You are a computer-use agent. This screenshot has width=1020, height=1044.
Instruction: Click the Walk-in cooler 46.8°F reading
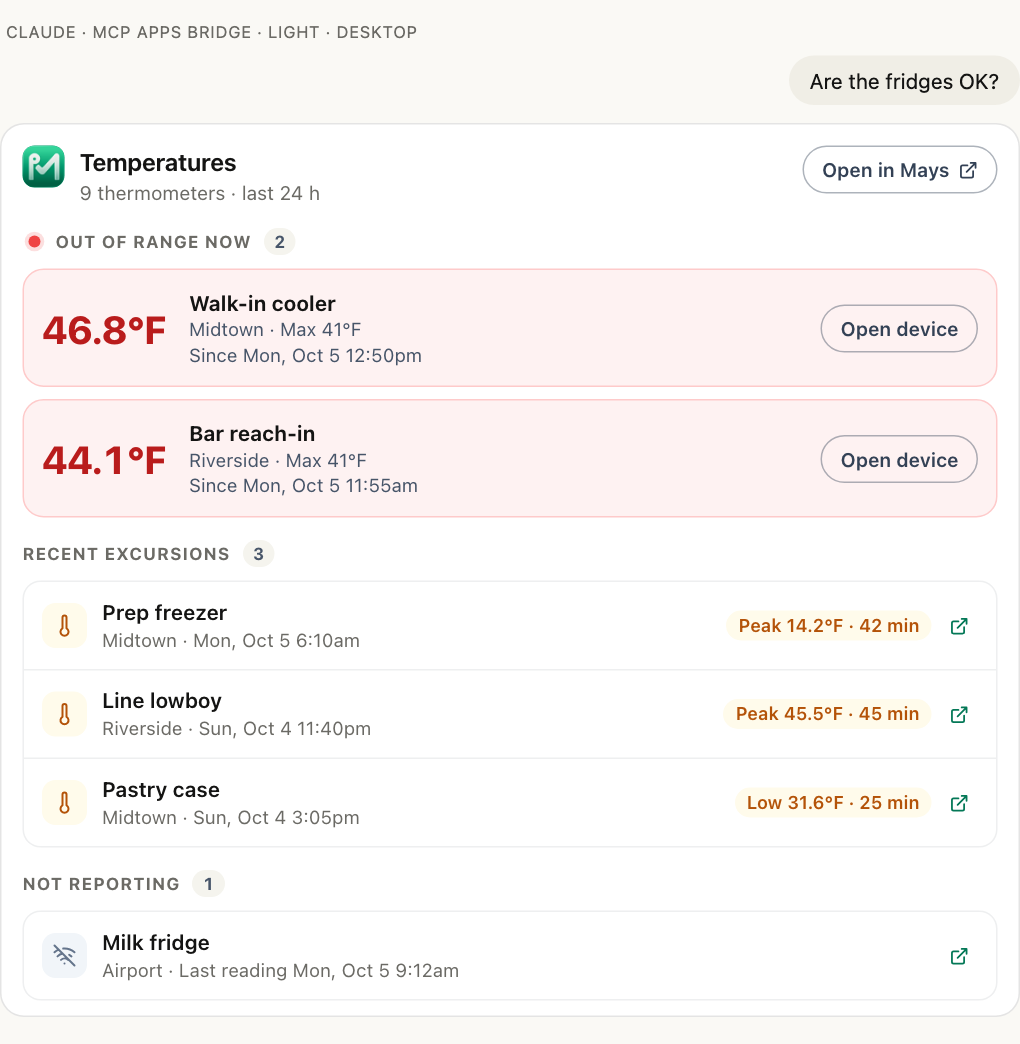coord(104,330)
